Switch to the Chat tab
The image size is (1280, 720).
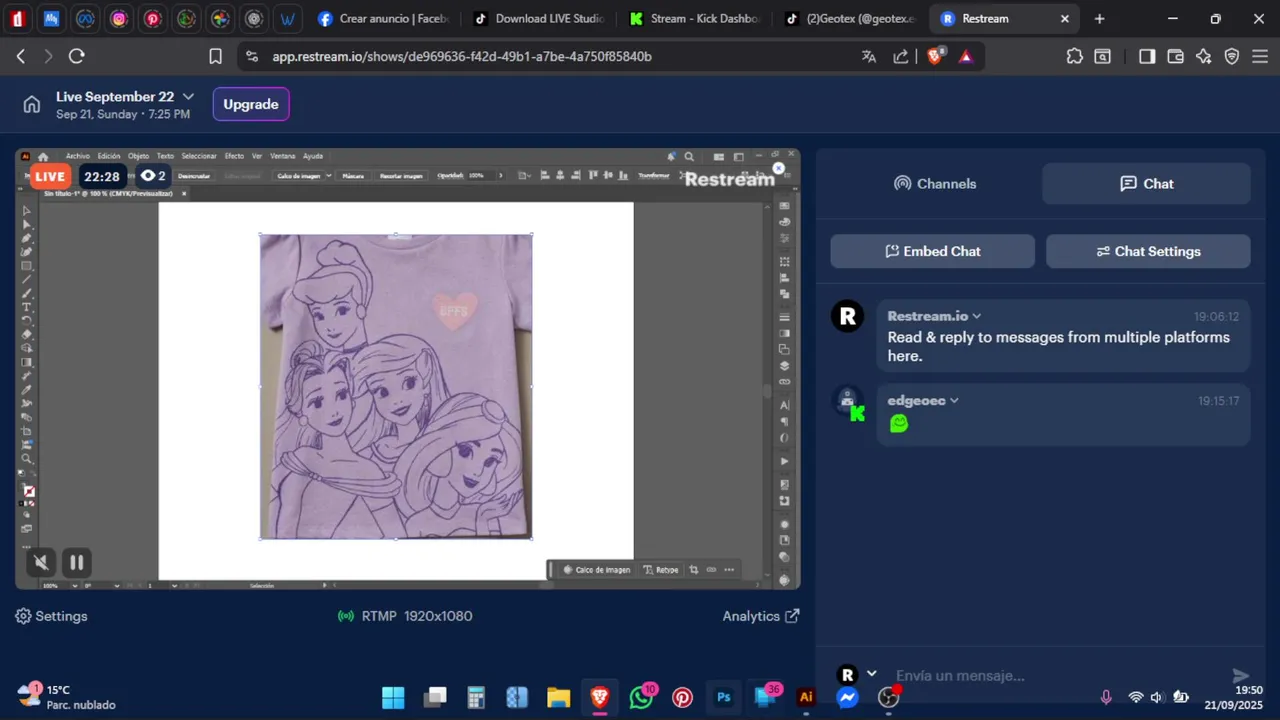(1146, 184)
